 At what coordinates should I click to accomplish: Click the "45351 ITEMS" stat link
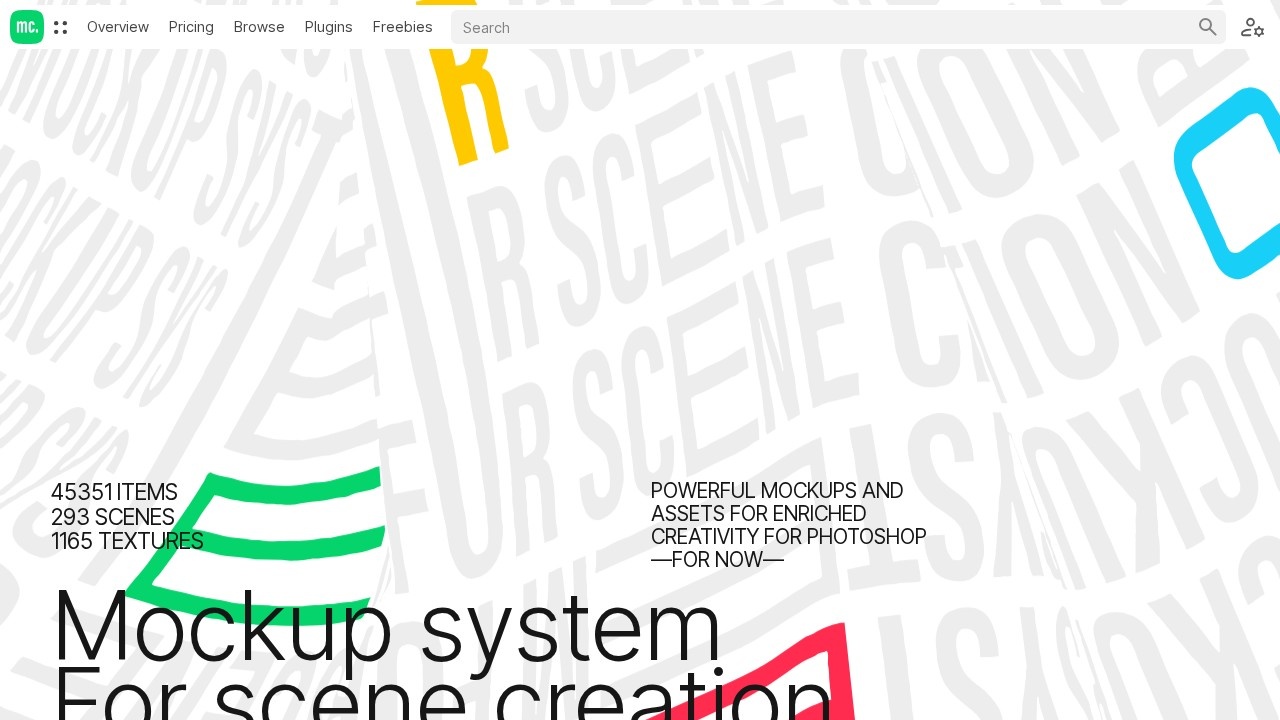tap(114, 492)
